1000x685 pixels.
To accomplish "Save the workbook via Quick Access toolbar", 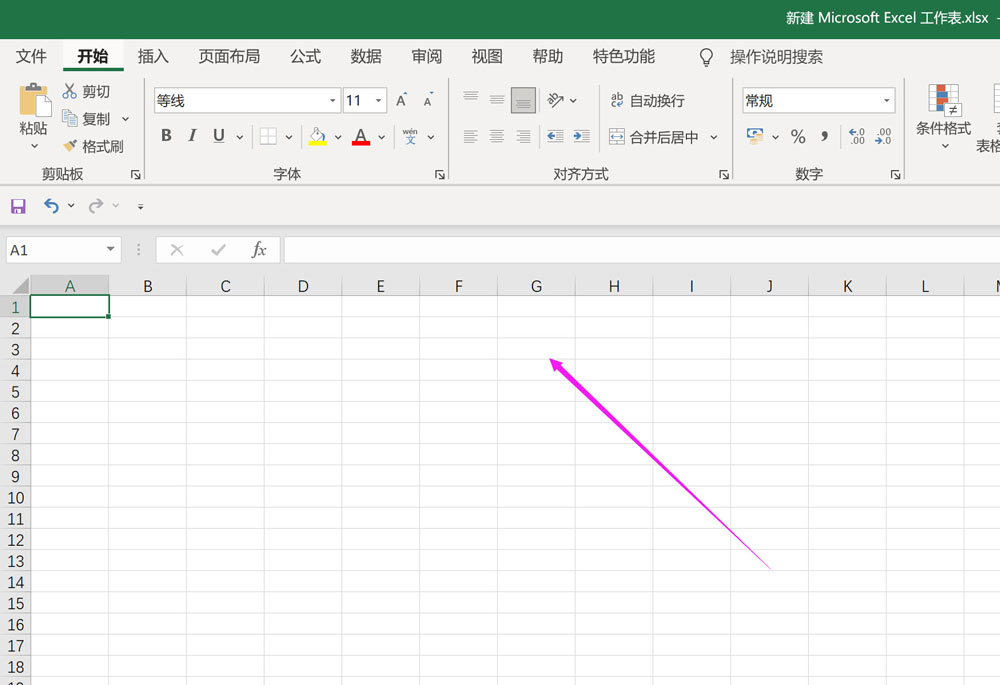I will [x=18, y=206].
